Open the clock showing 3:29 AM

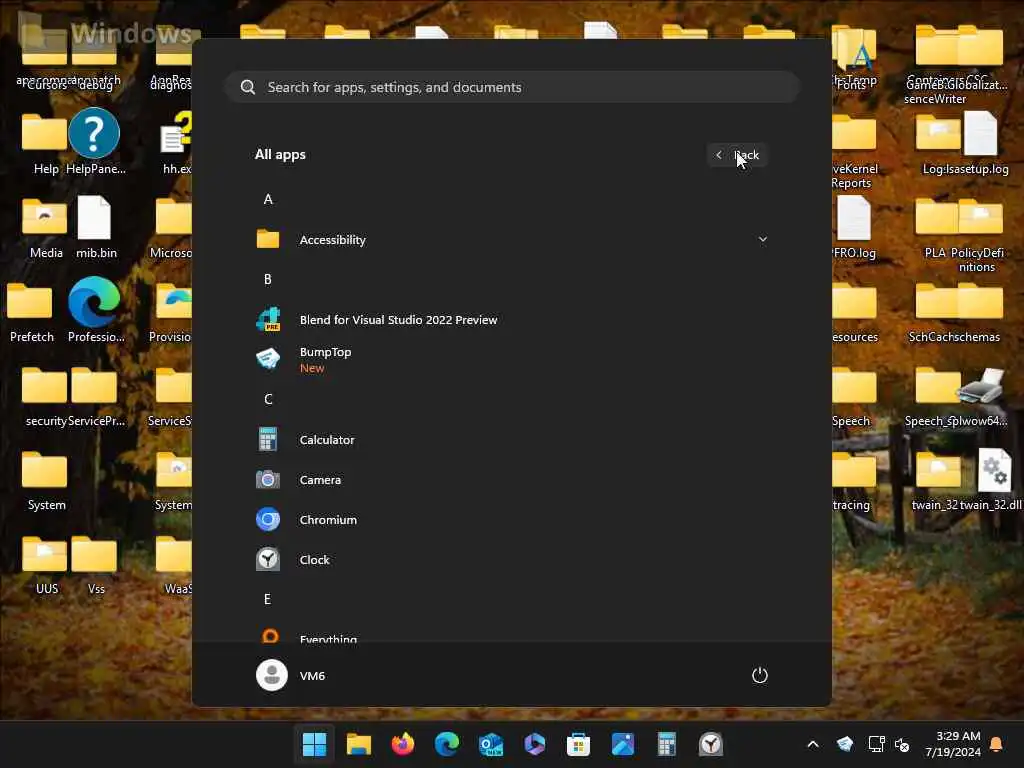(953, 744)
